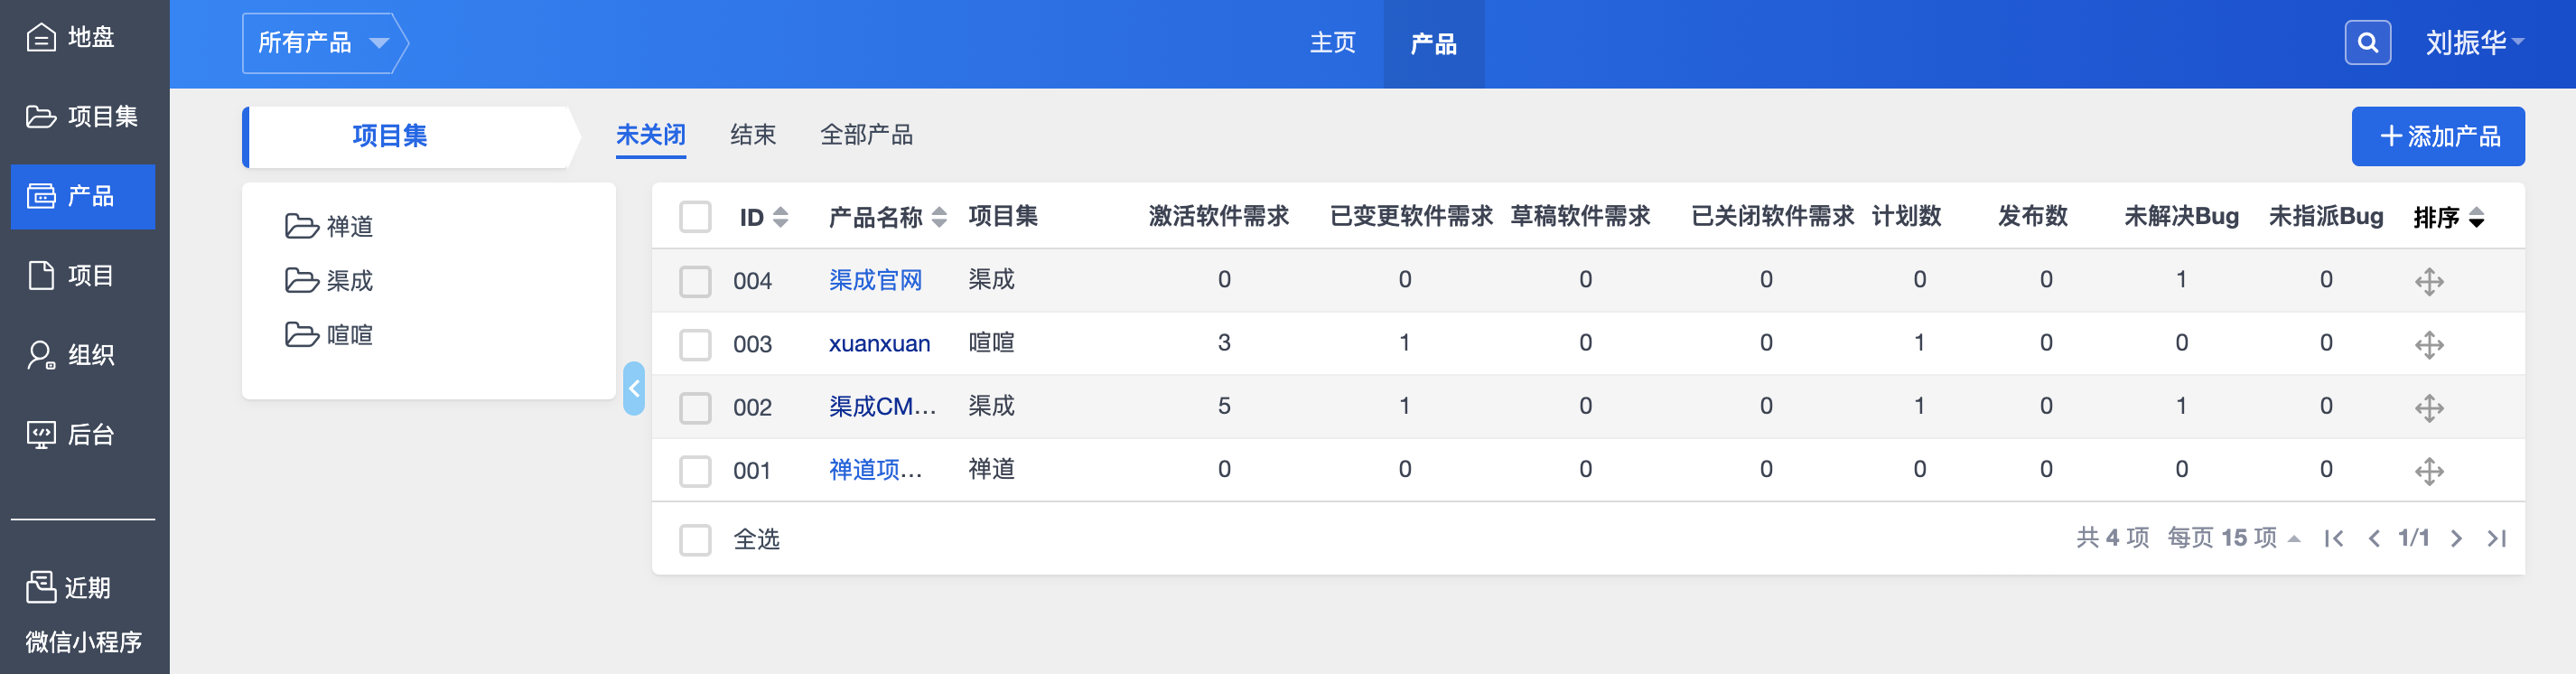The width and height of the screenshot is (2576, 674).
Task: Grab the sort handle for row 001
Action: [2429, 471]
